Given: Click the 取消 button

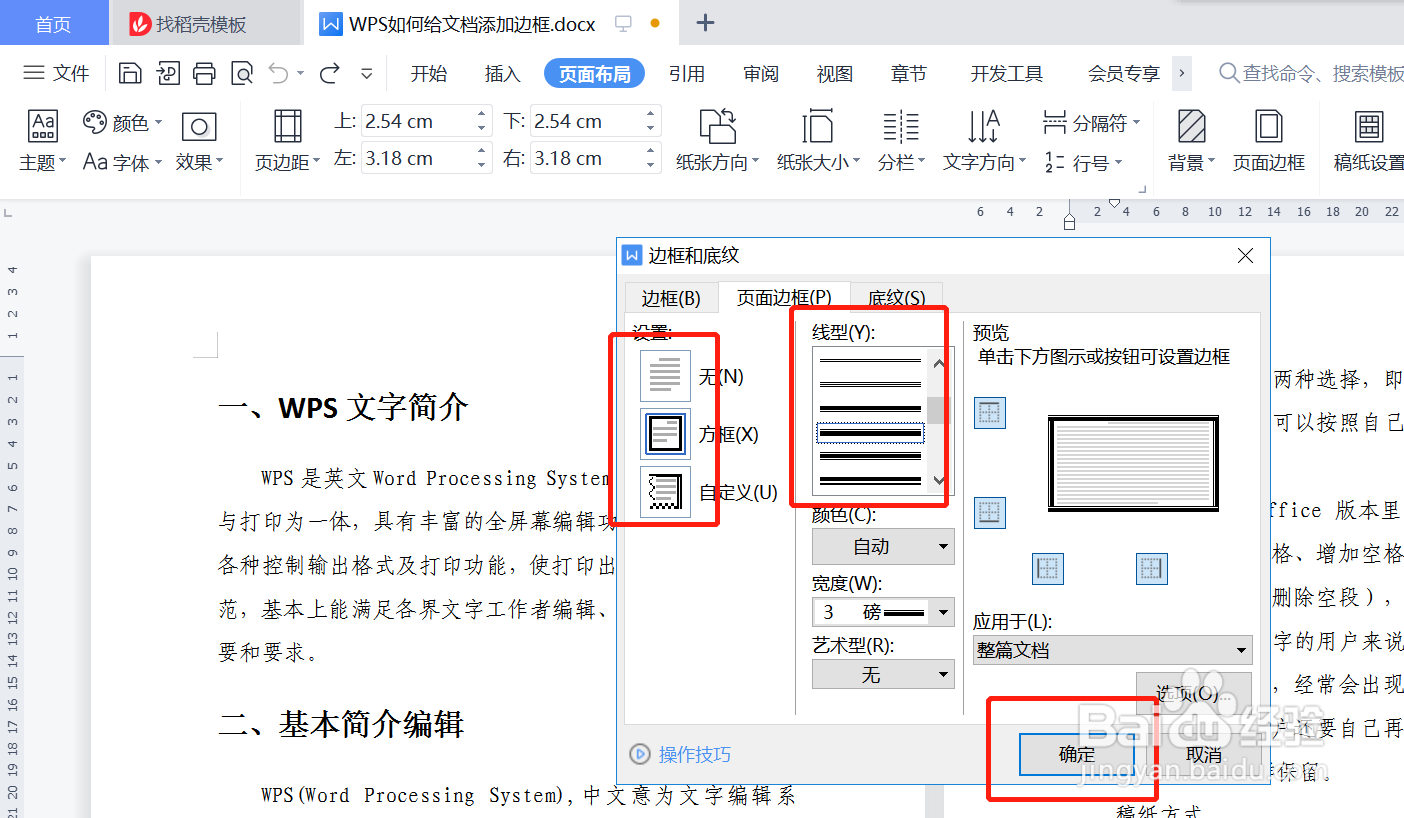Looking at the screenshot, I should [x=1204, y=755].
